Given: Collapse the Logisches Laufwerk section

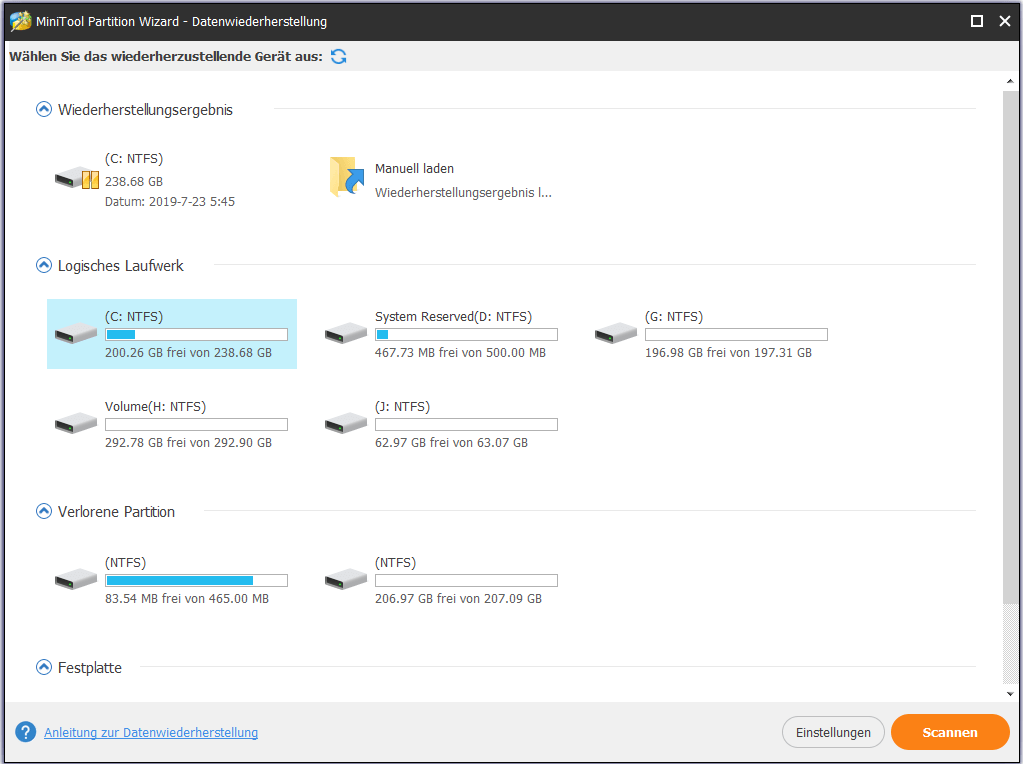Looking at the screenshot, I should 43,266.
